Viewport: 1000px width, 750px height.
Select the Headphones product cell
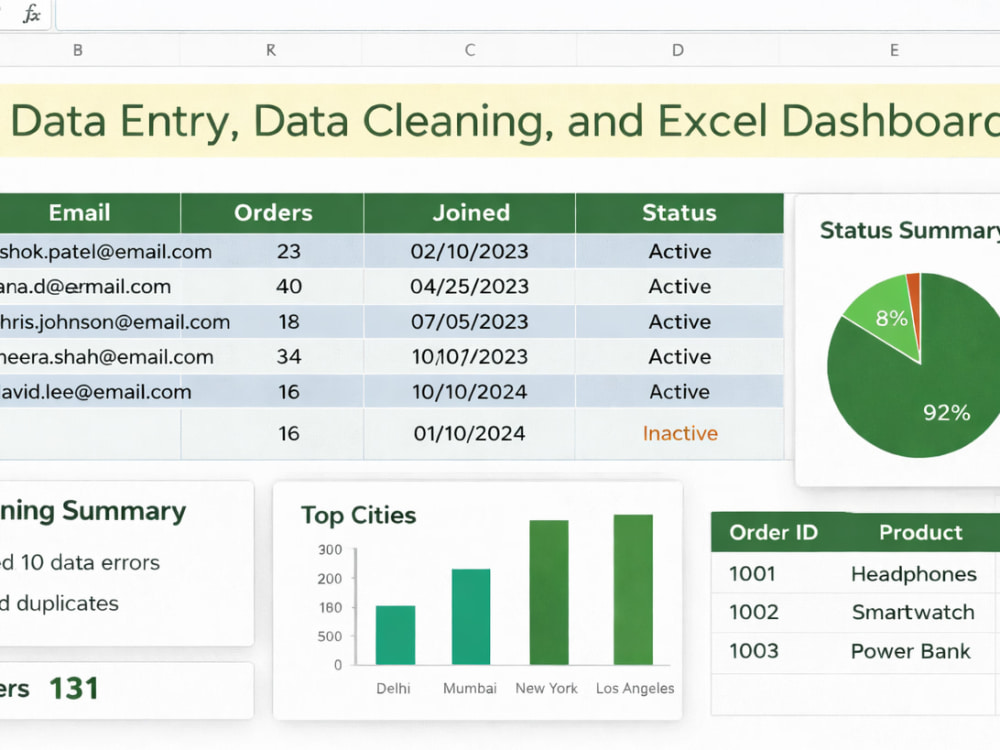pos(914,574)
